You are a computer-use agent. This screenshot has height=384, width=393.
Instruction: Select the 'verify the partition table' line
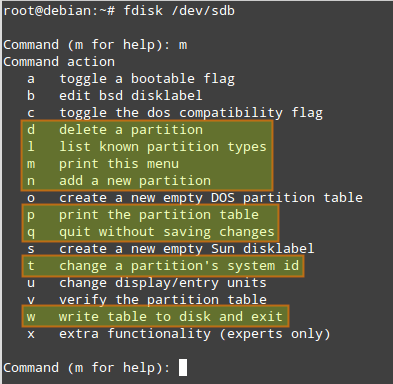coord(147,300)
